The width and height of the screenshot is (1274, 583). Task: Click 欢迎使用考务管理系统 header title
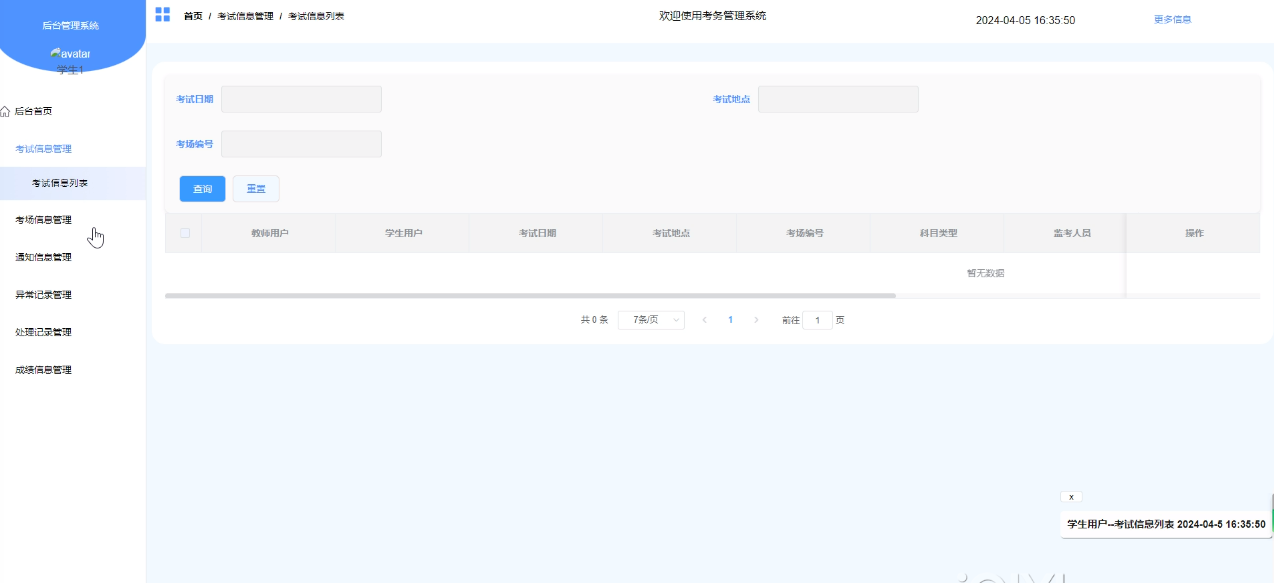(713, 15)
